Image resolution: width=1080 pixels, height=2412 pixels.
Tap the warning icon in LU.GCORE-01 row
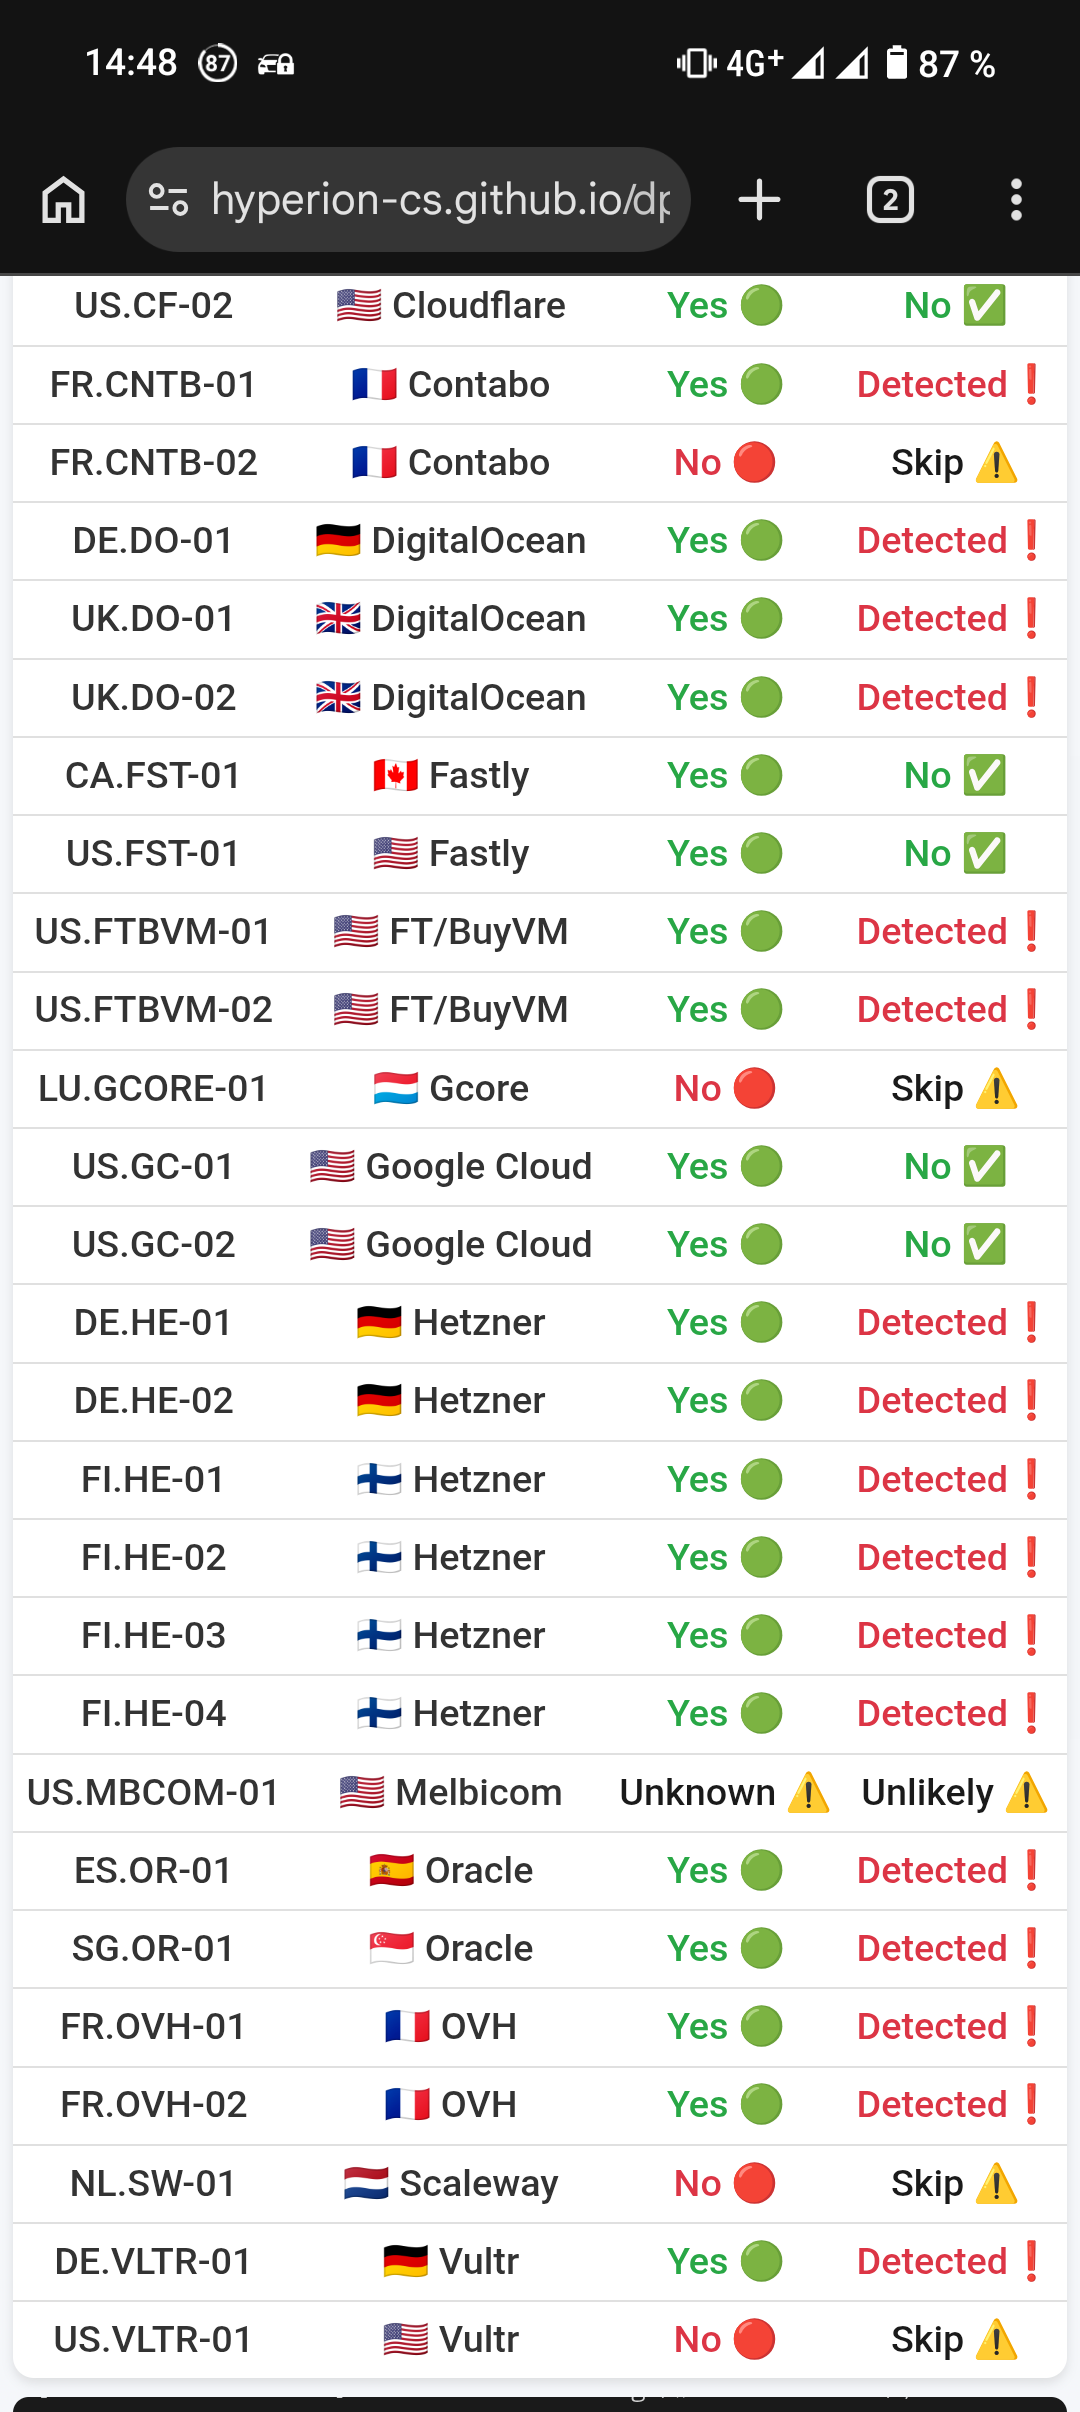(x=996, y=1089)
